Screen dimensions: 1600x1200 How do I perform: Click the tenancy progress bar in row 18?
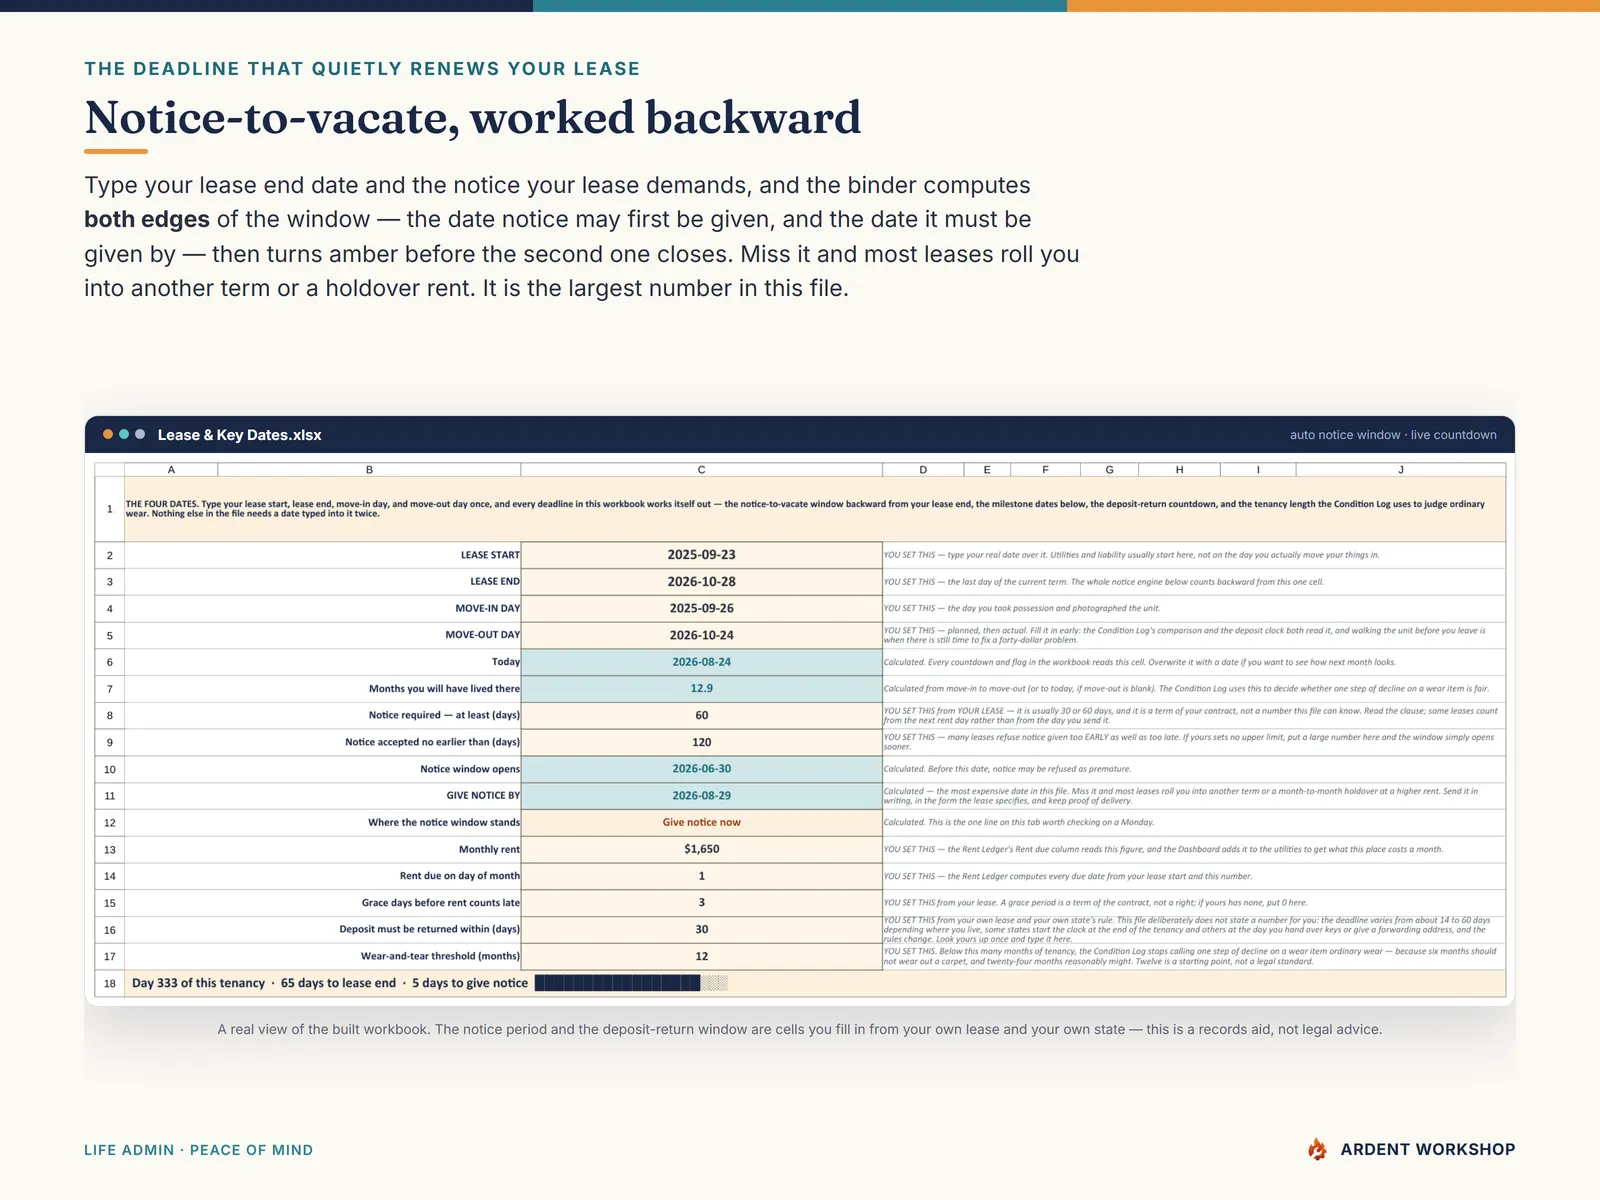pyautogui.click(x=631, y=983)
